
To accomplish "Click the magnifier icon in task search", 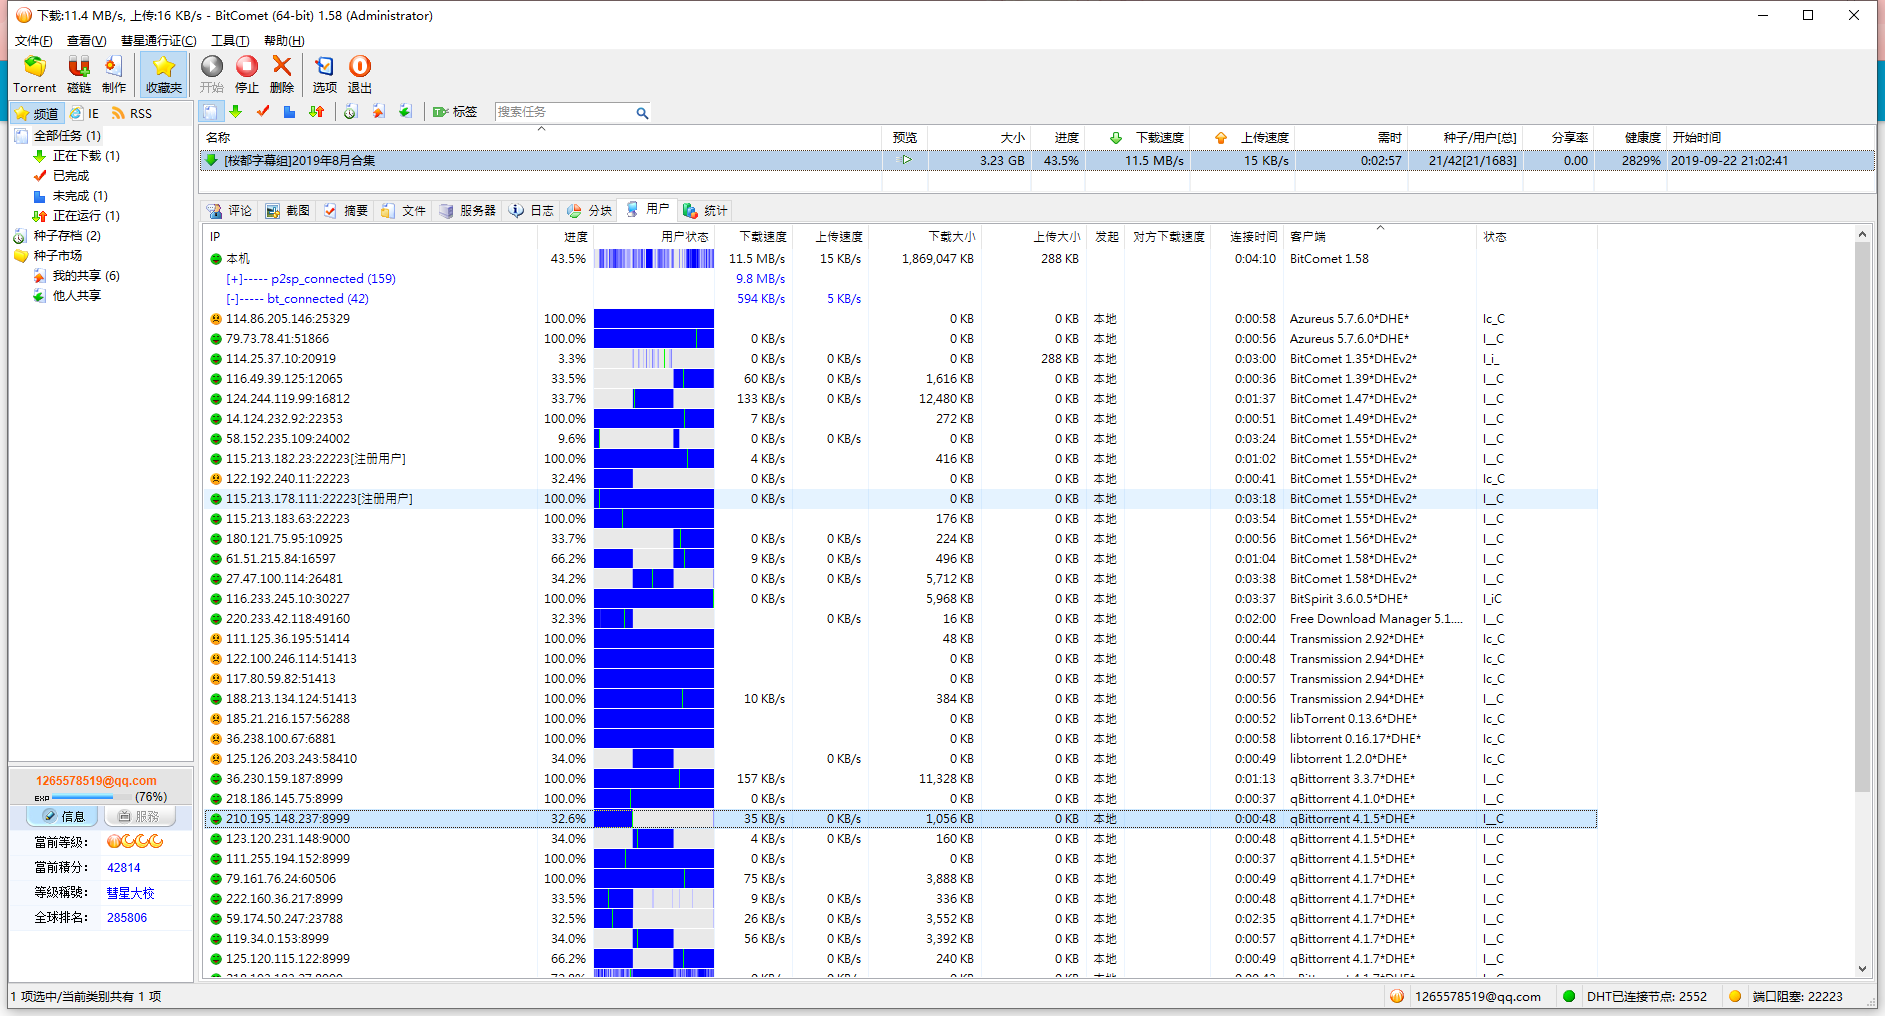I will (x=642, y=113).
